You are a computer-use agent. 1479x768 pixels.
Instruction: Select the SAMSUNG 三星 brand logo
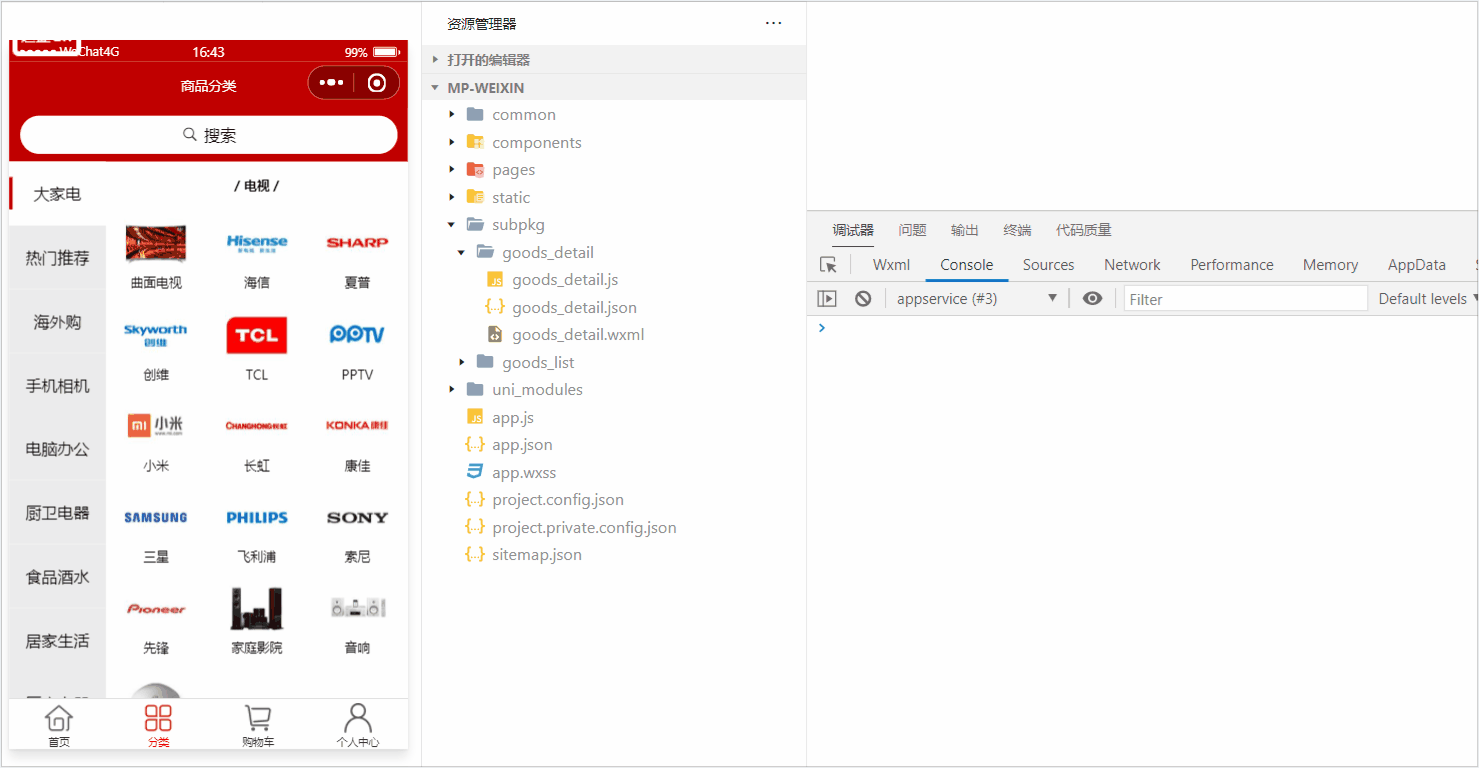(x=156, y=517)
